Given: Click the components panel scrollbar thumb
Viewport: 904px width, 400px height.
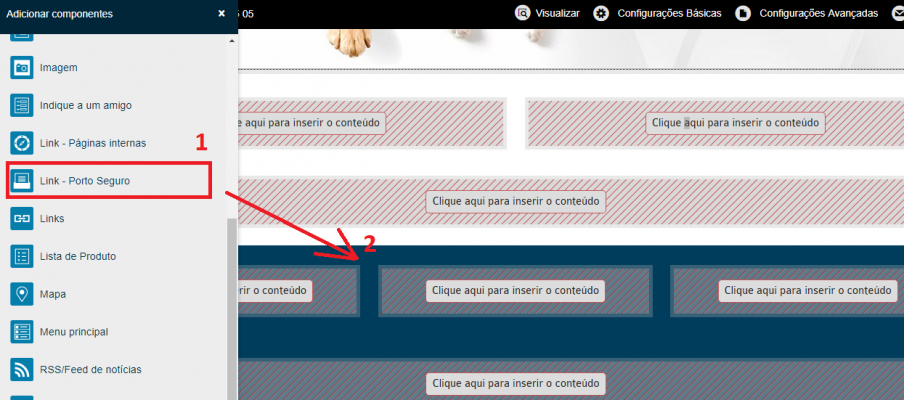Looking at the screenshot, I should 232,309.
